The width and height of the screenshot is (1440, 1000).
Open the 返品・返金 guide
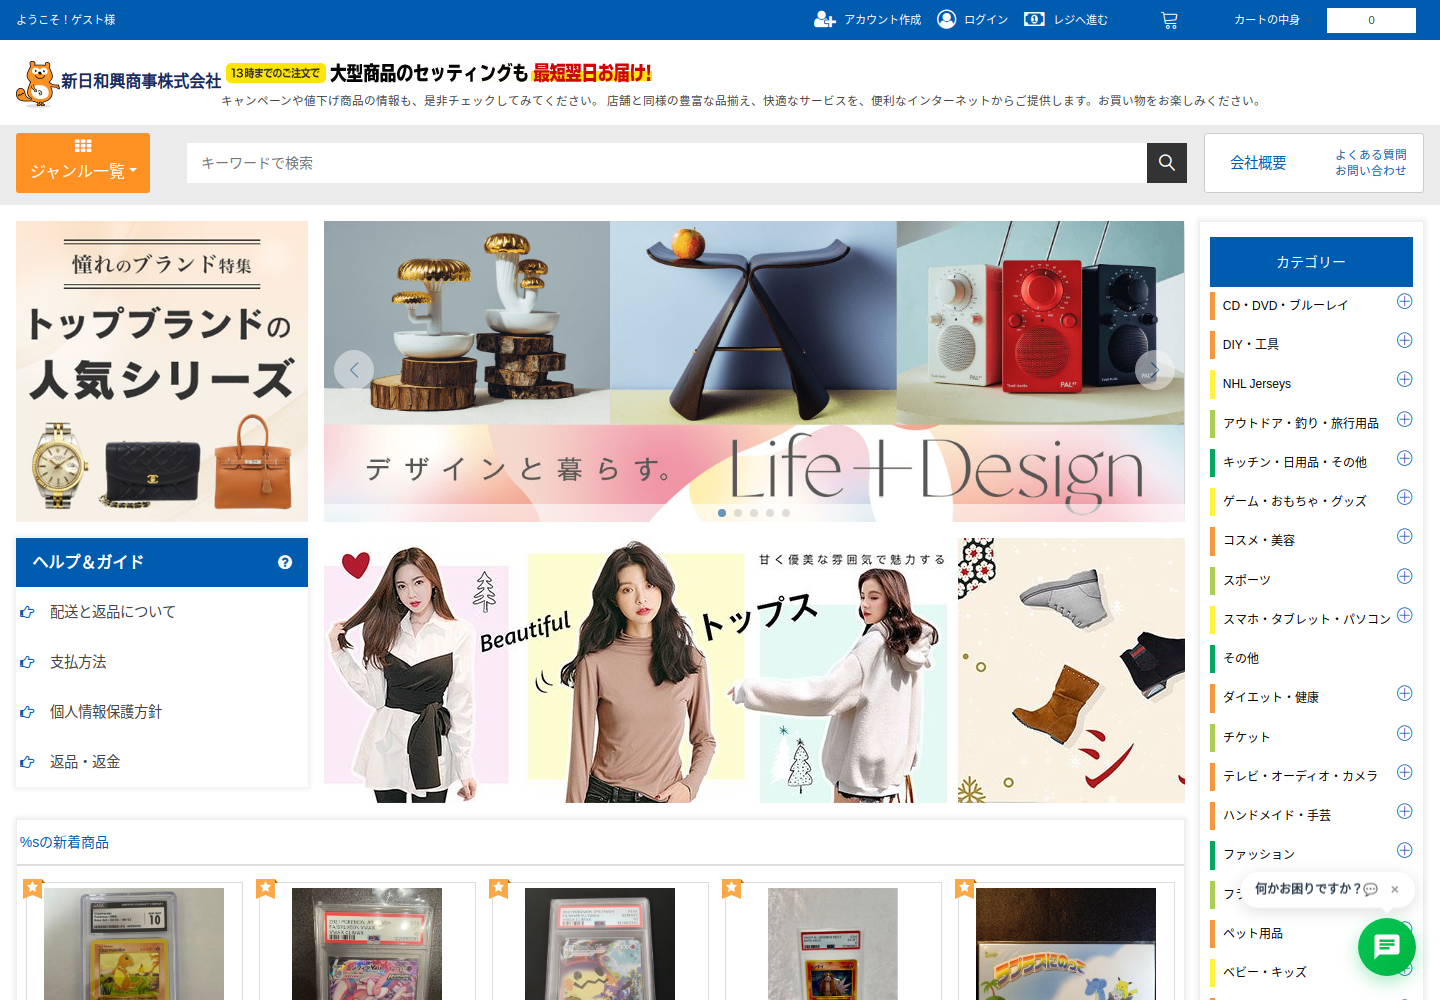(85, 762)
